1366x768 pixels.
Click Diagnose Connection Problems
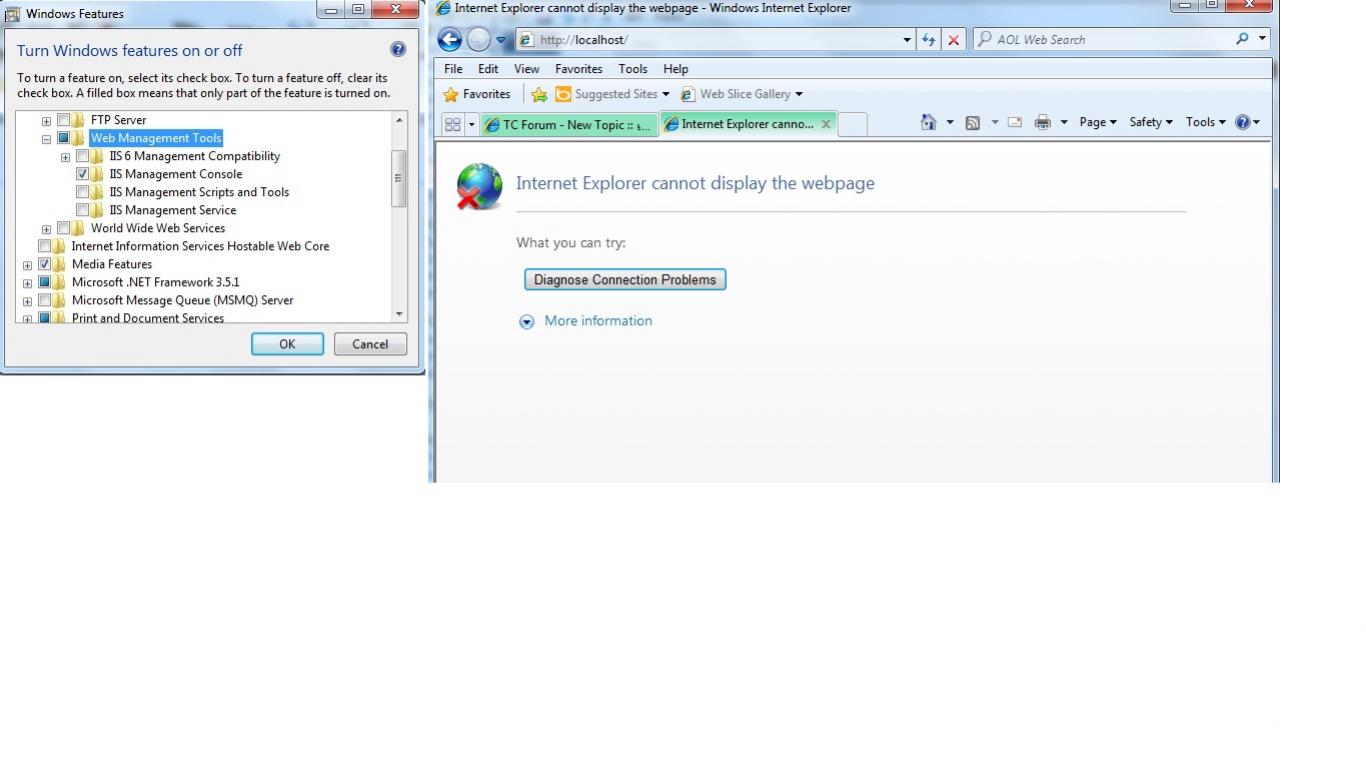(624, 279)
